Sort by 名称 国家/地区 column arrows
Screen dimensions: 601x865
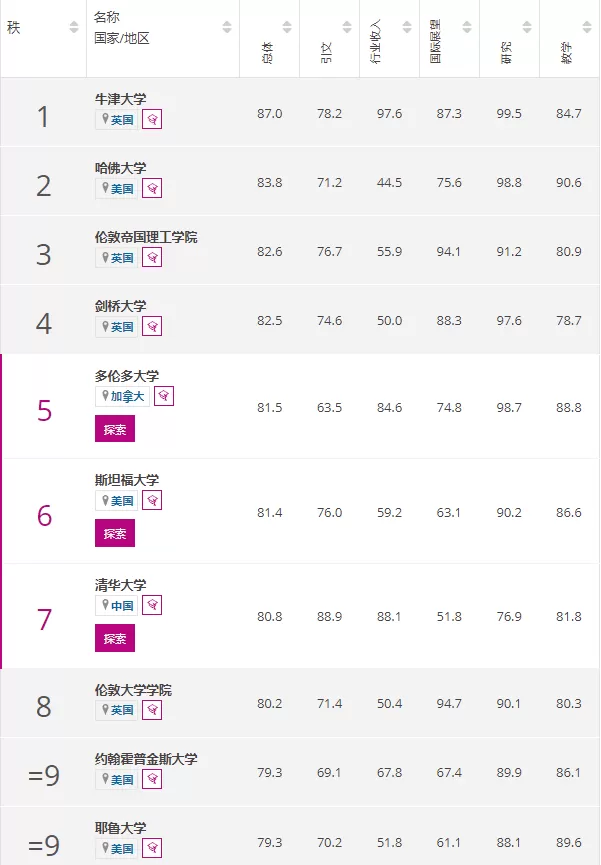227,26
